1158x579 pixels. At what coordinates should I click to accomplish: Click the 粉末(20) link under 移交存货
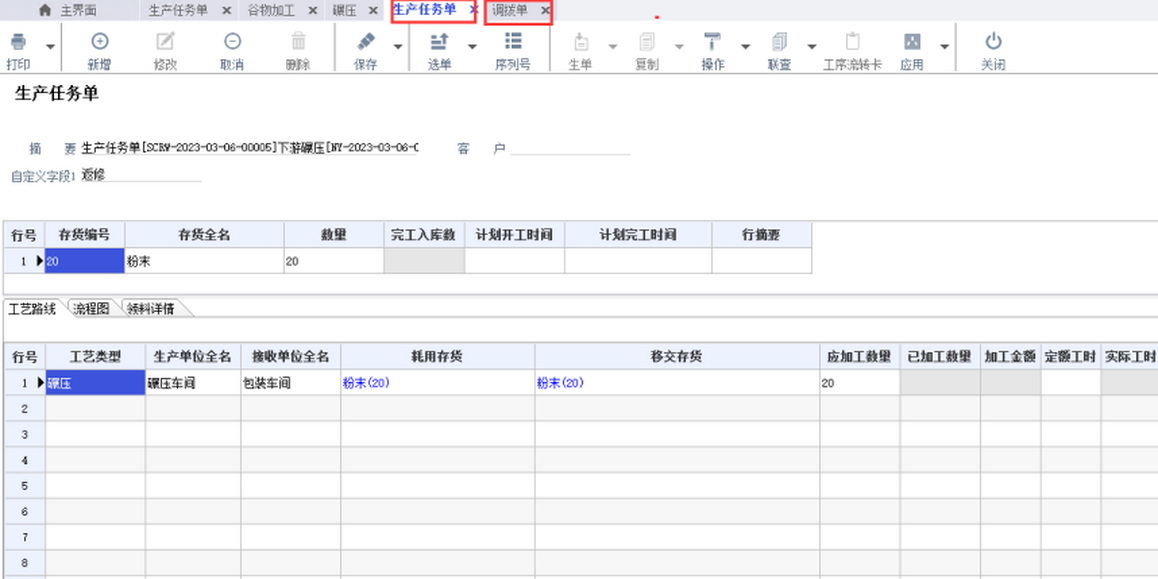point(560,383)
